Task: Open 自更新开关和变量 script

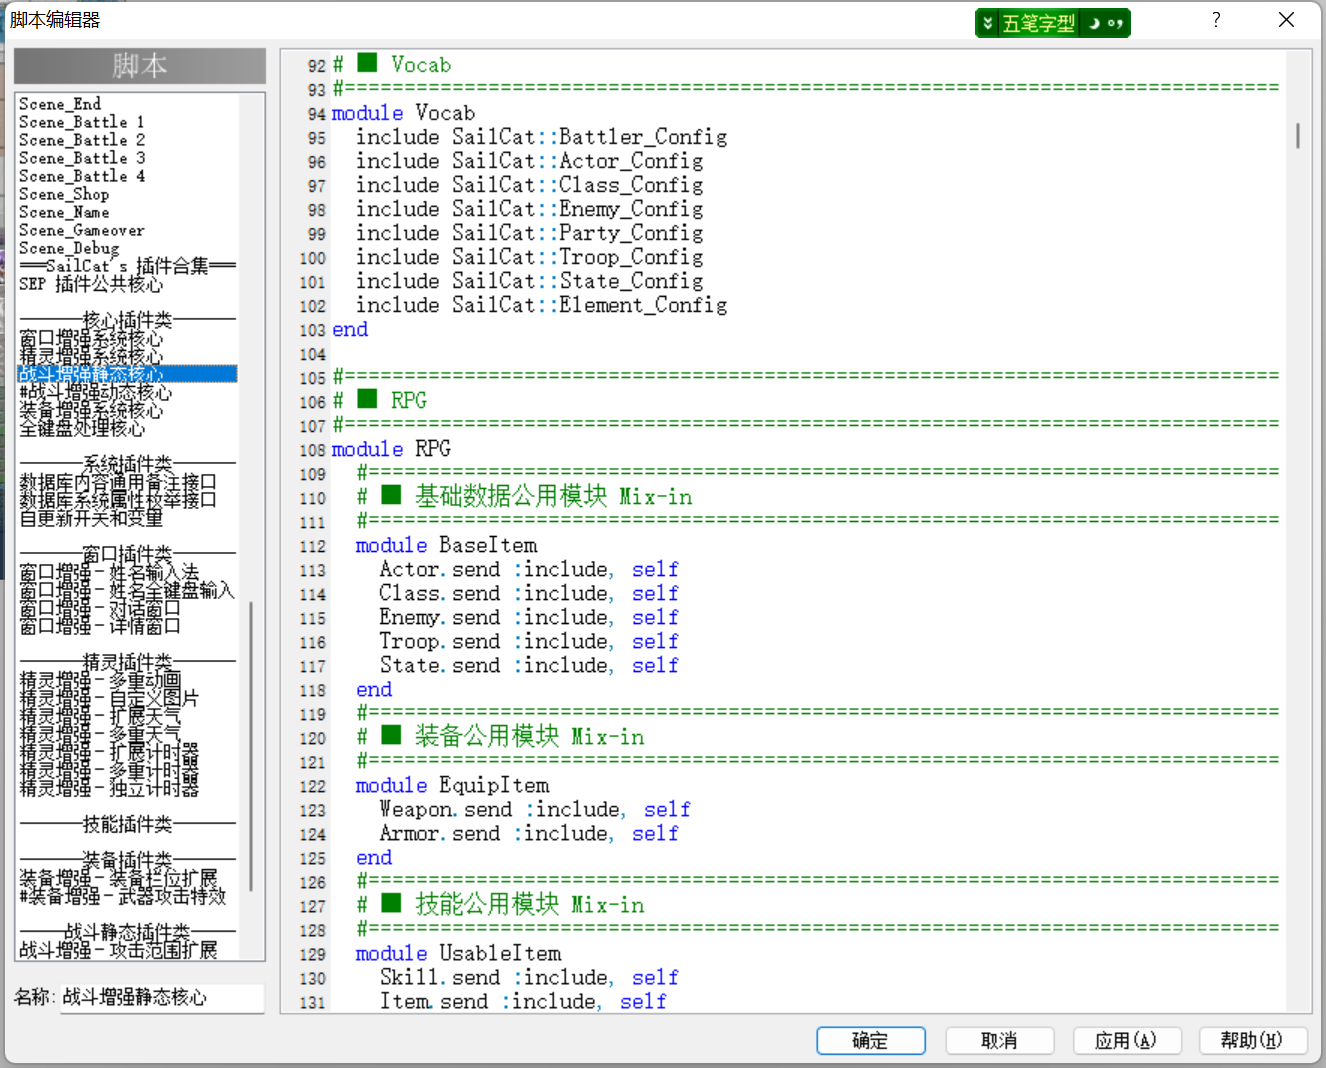Action: [x=91, y=518]
